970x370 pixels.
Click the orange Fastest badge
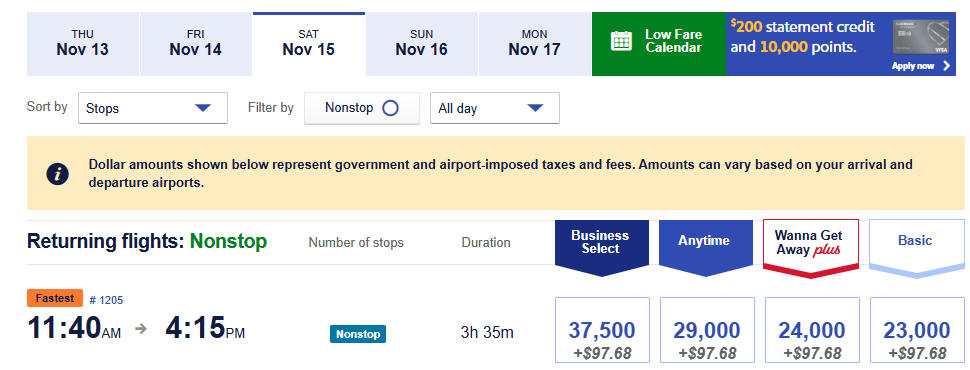(x=55, y=298)
